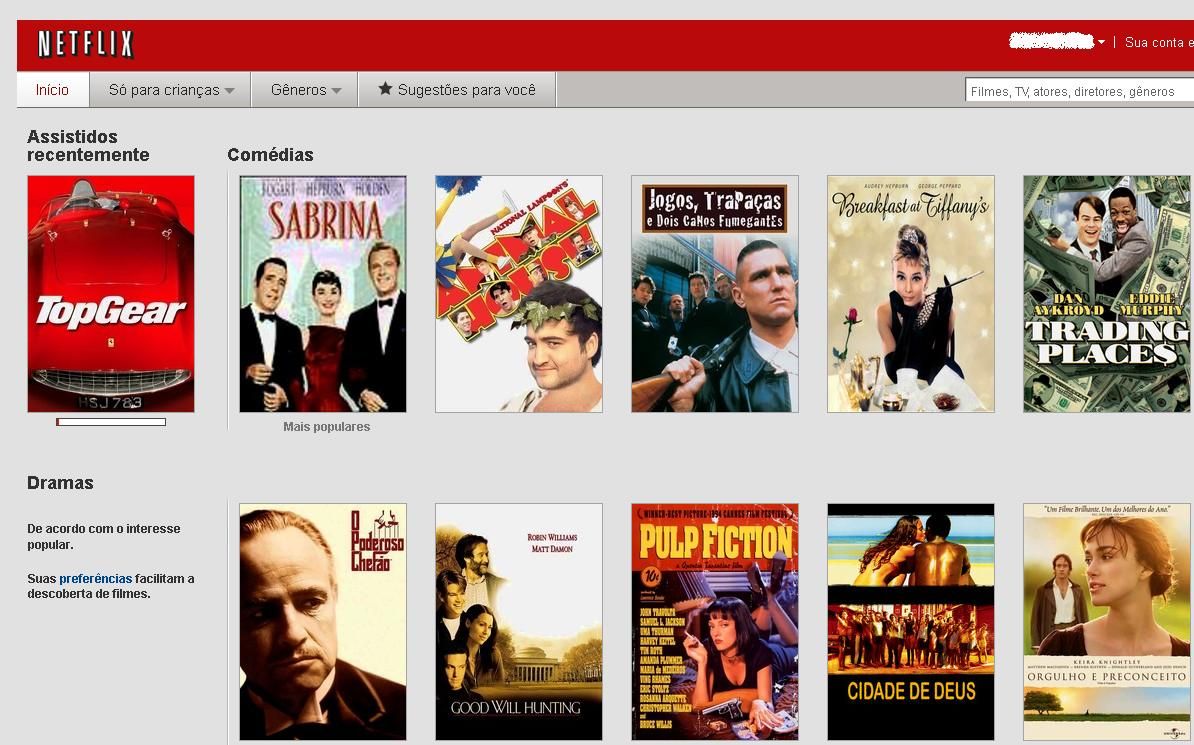
Task: Click the Netflix logo
Action: (85, 45)
